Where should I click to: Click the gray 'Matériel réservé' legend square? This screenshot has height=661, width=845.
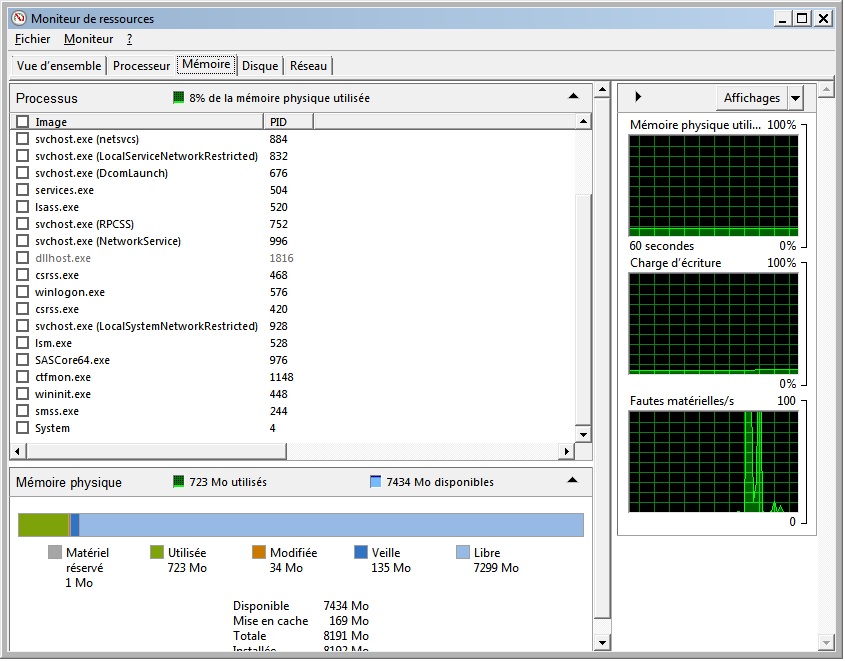(55, 553)
